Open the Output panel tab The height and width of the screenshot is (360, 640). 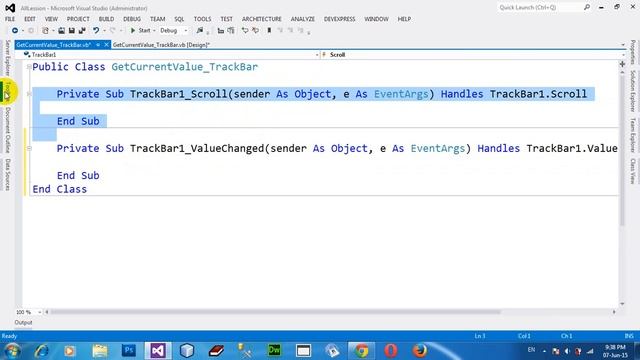click(x=23, y=322)
